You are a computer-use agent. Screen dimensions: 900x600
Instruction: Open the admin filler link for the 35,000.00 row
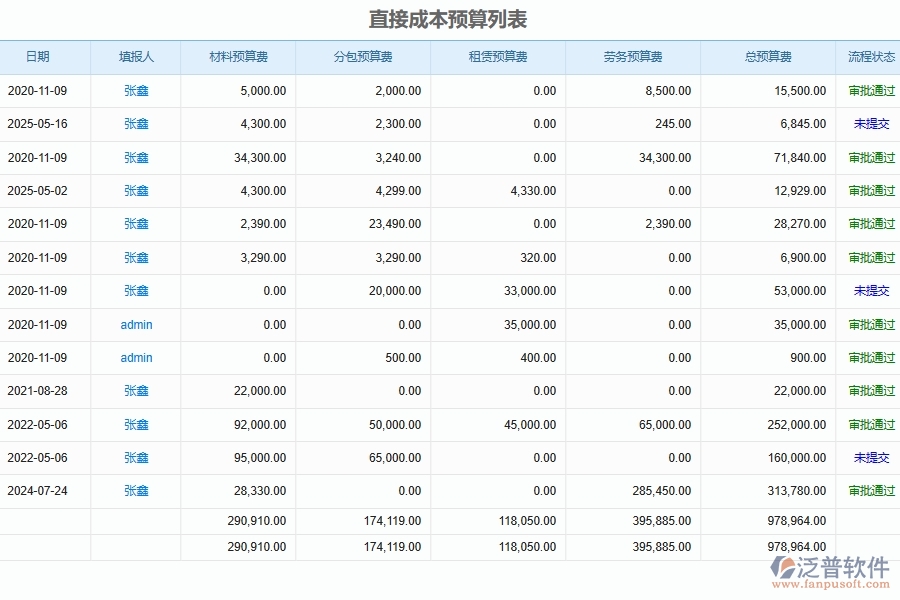point(135,324)
